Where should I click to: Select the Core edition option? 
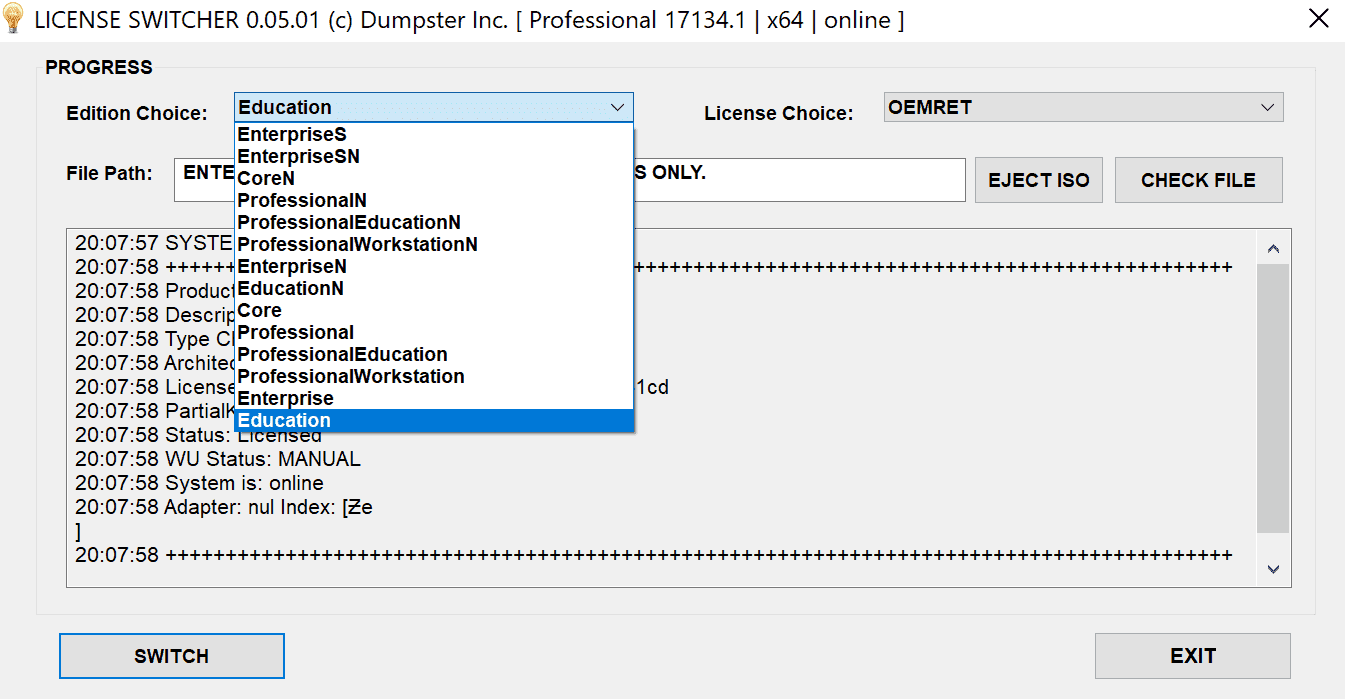point(259,310)
